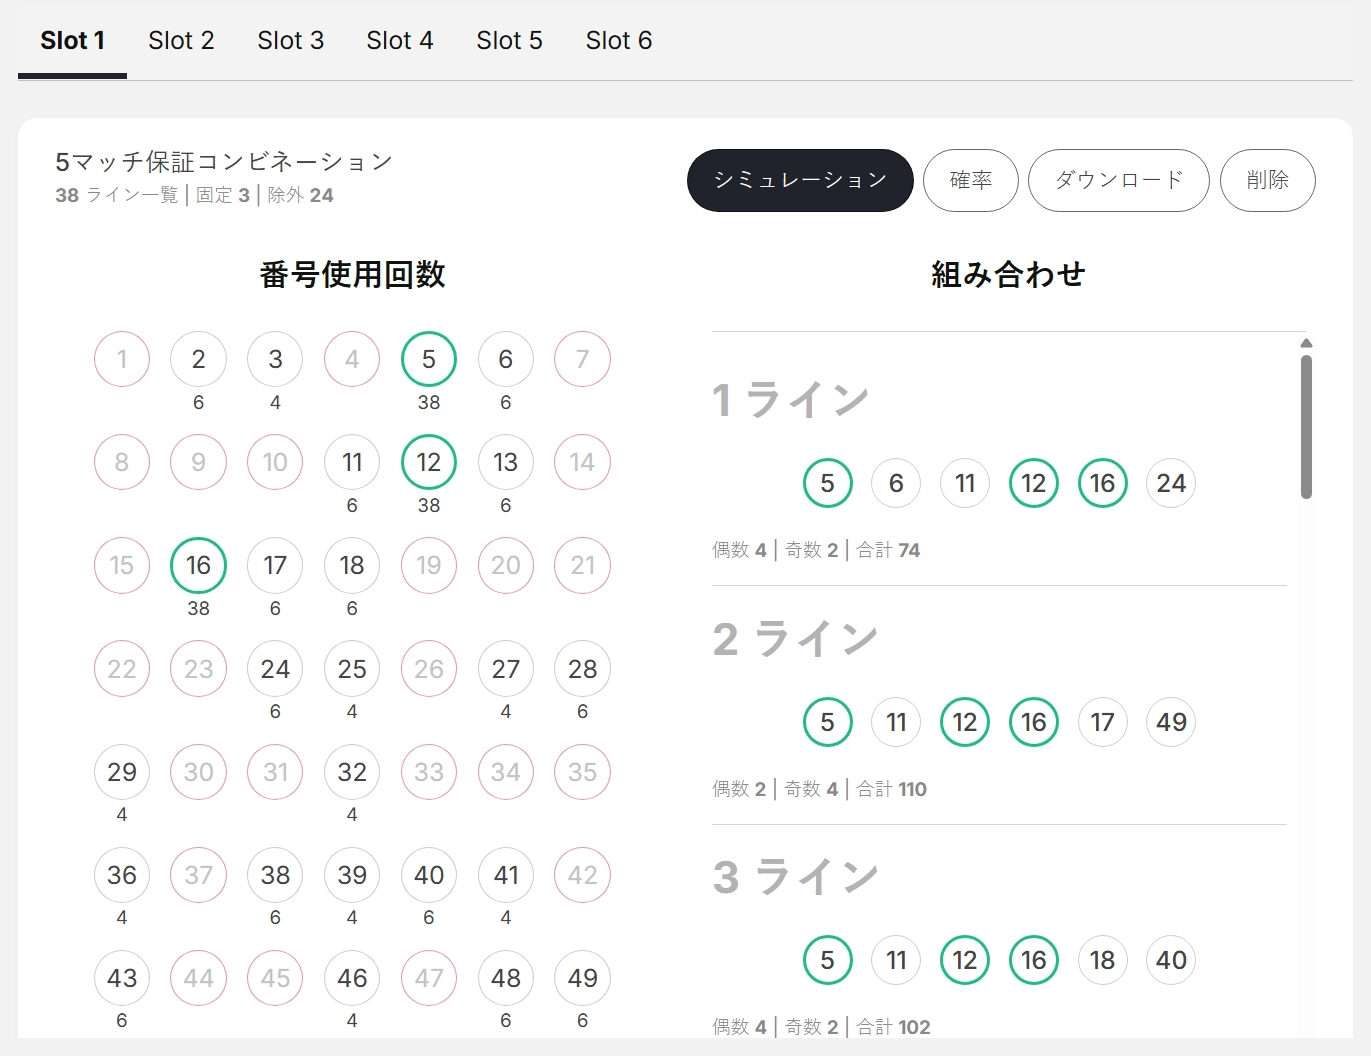This screenshot has height=1056, width=1371.
Task: Toggle fixed number 5 in the grid
Action: 428,359
